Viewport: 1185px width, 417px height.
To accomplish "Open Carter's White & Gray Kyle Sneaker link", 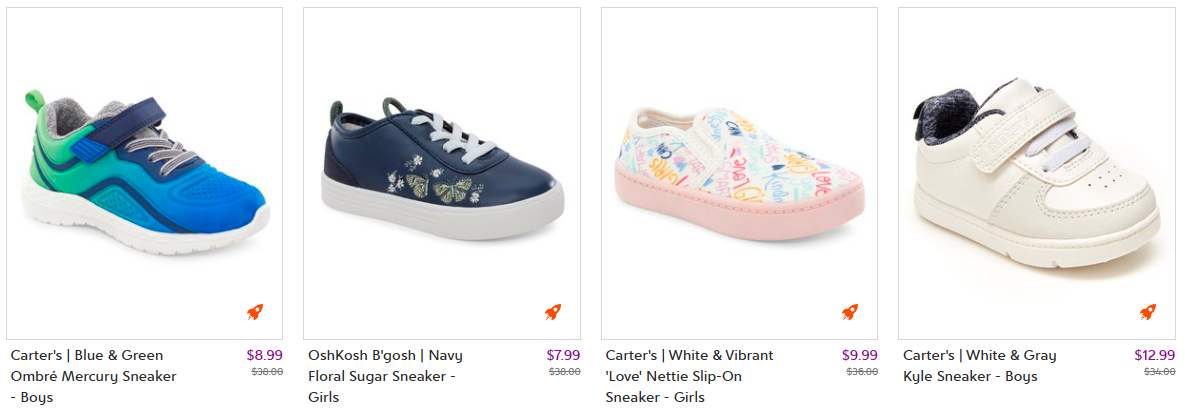I will click(979, 366).
